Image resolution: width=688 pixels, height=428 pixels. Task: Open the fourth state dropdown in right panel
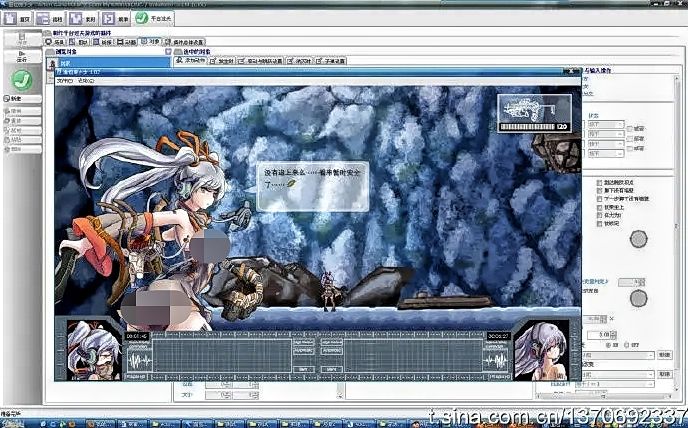pos(606,154)
